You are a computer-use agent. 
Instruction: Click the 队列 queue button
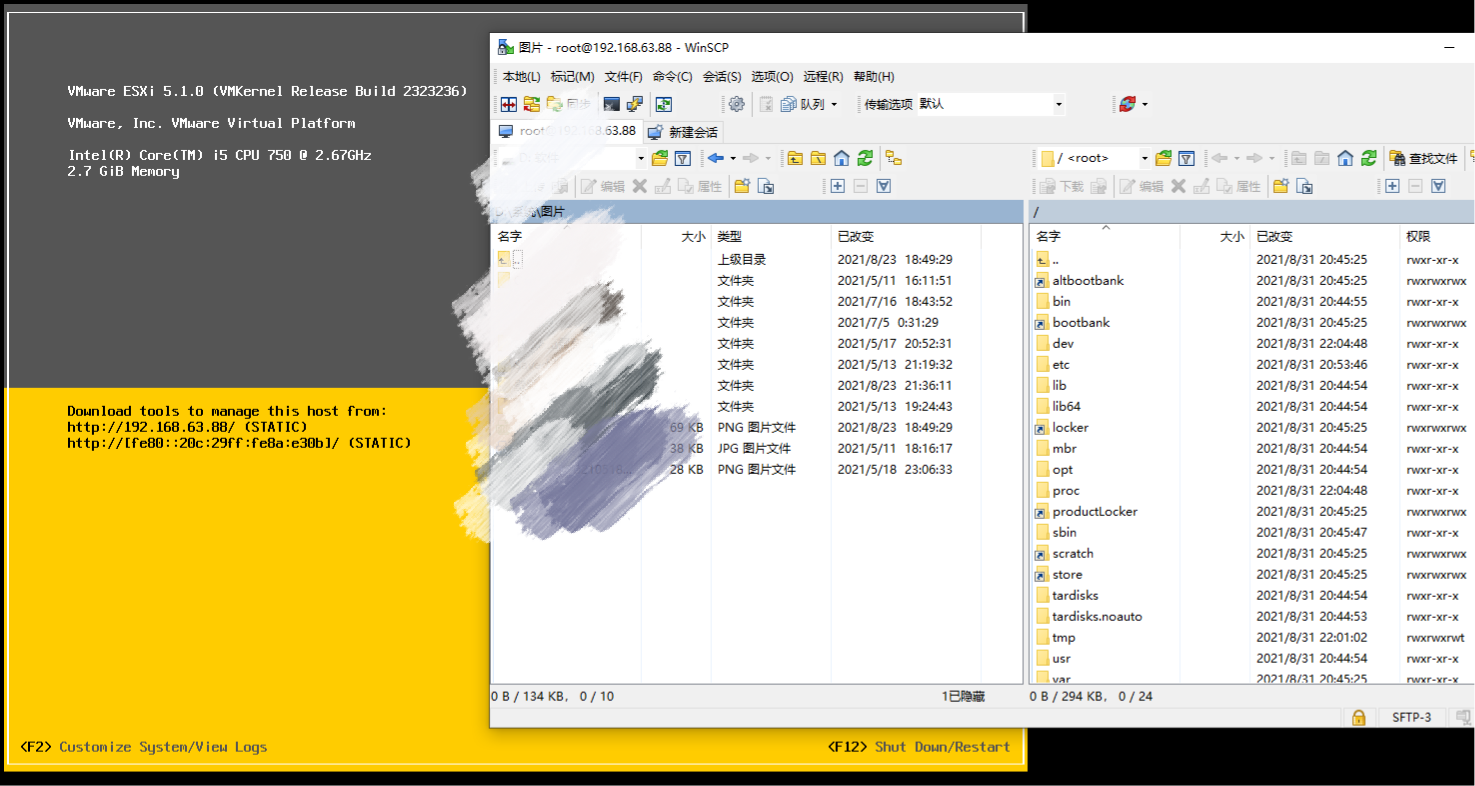click(x=803, y=104)
